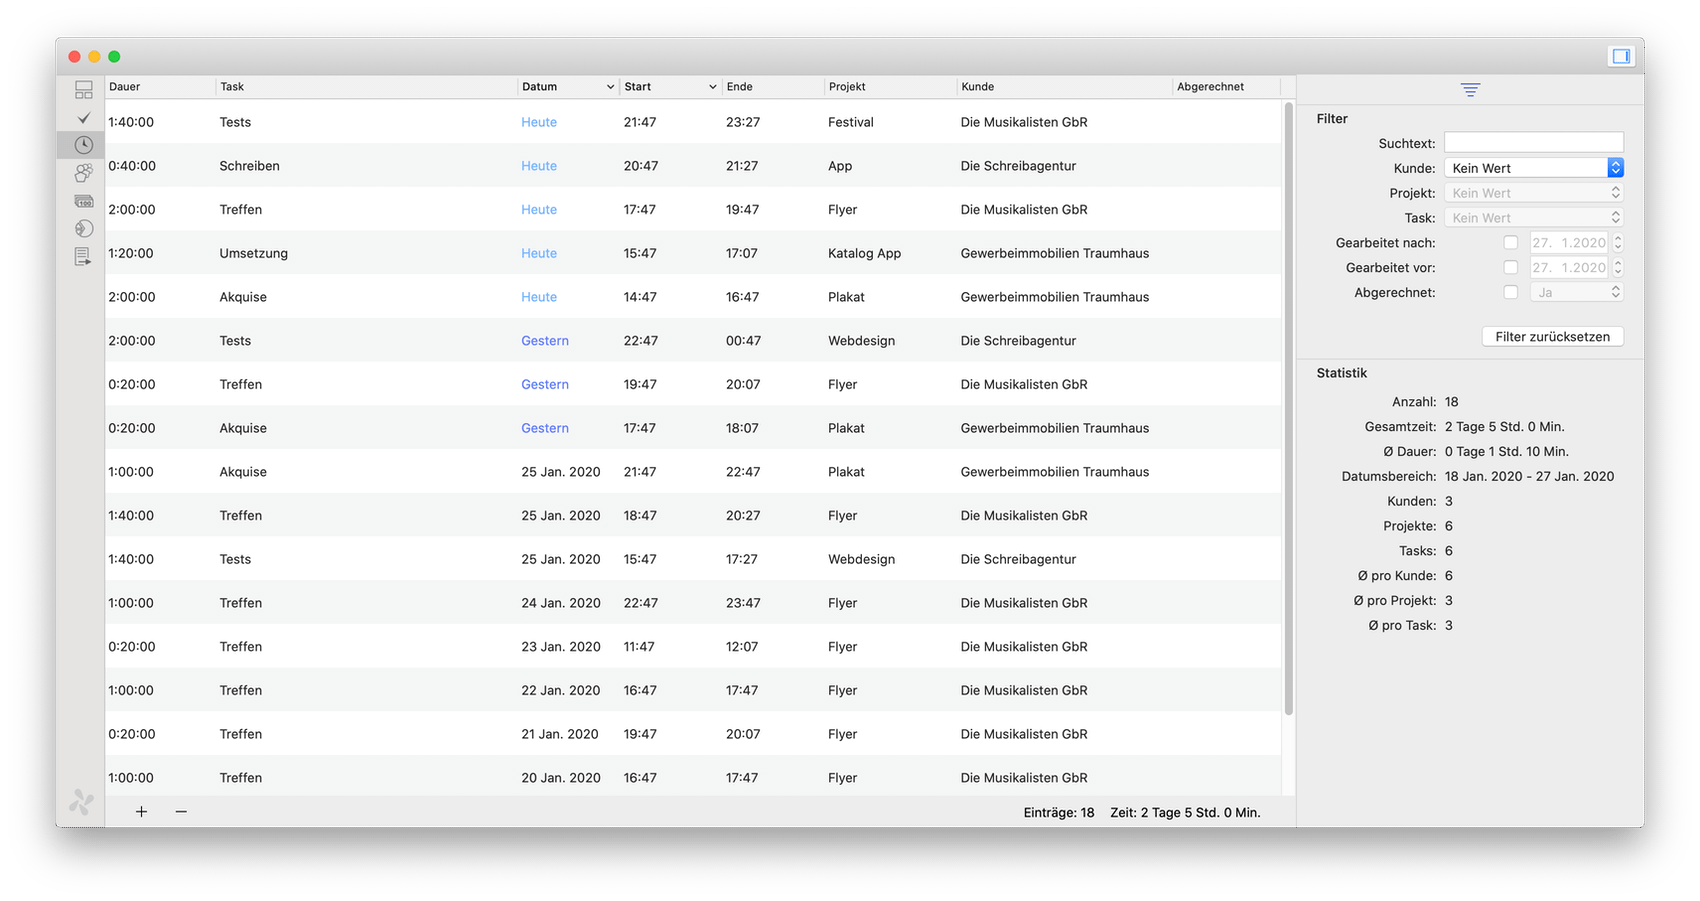
Task: Click the Gearbeitet nach date stepper
Action: coord(1618,243)
